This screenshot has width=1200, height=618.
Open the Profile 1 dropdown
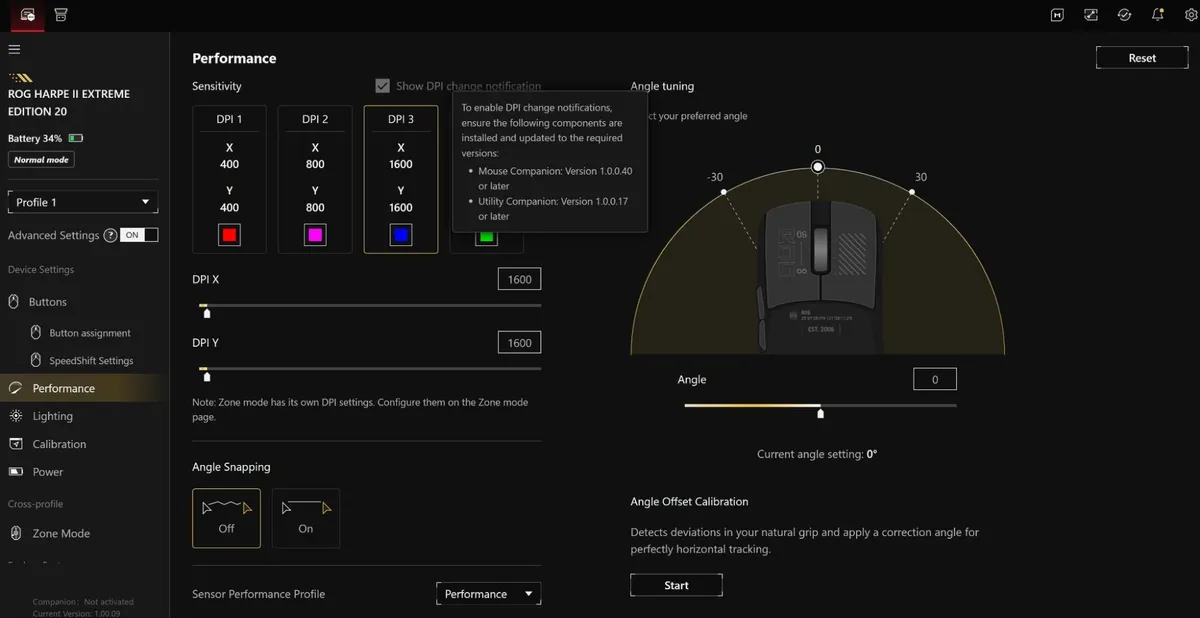click(83, 202)
